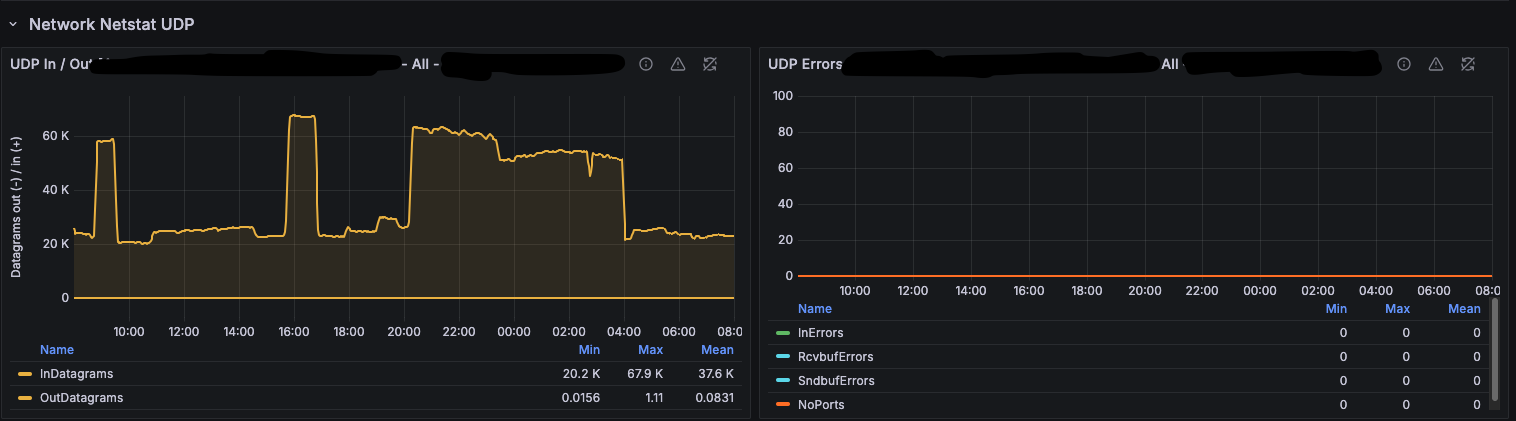Click the 16:00 x-axis label in UDP In / Out
The height and width of the screenshot is (421, 1516).
(294, 331)
